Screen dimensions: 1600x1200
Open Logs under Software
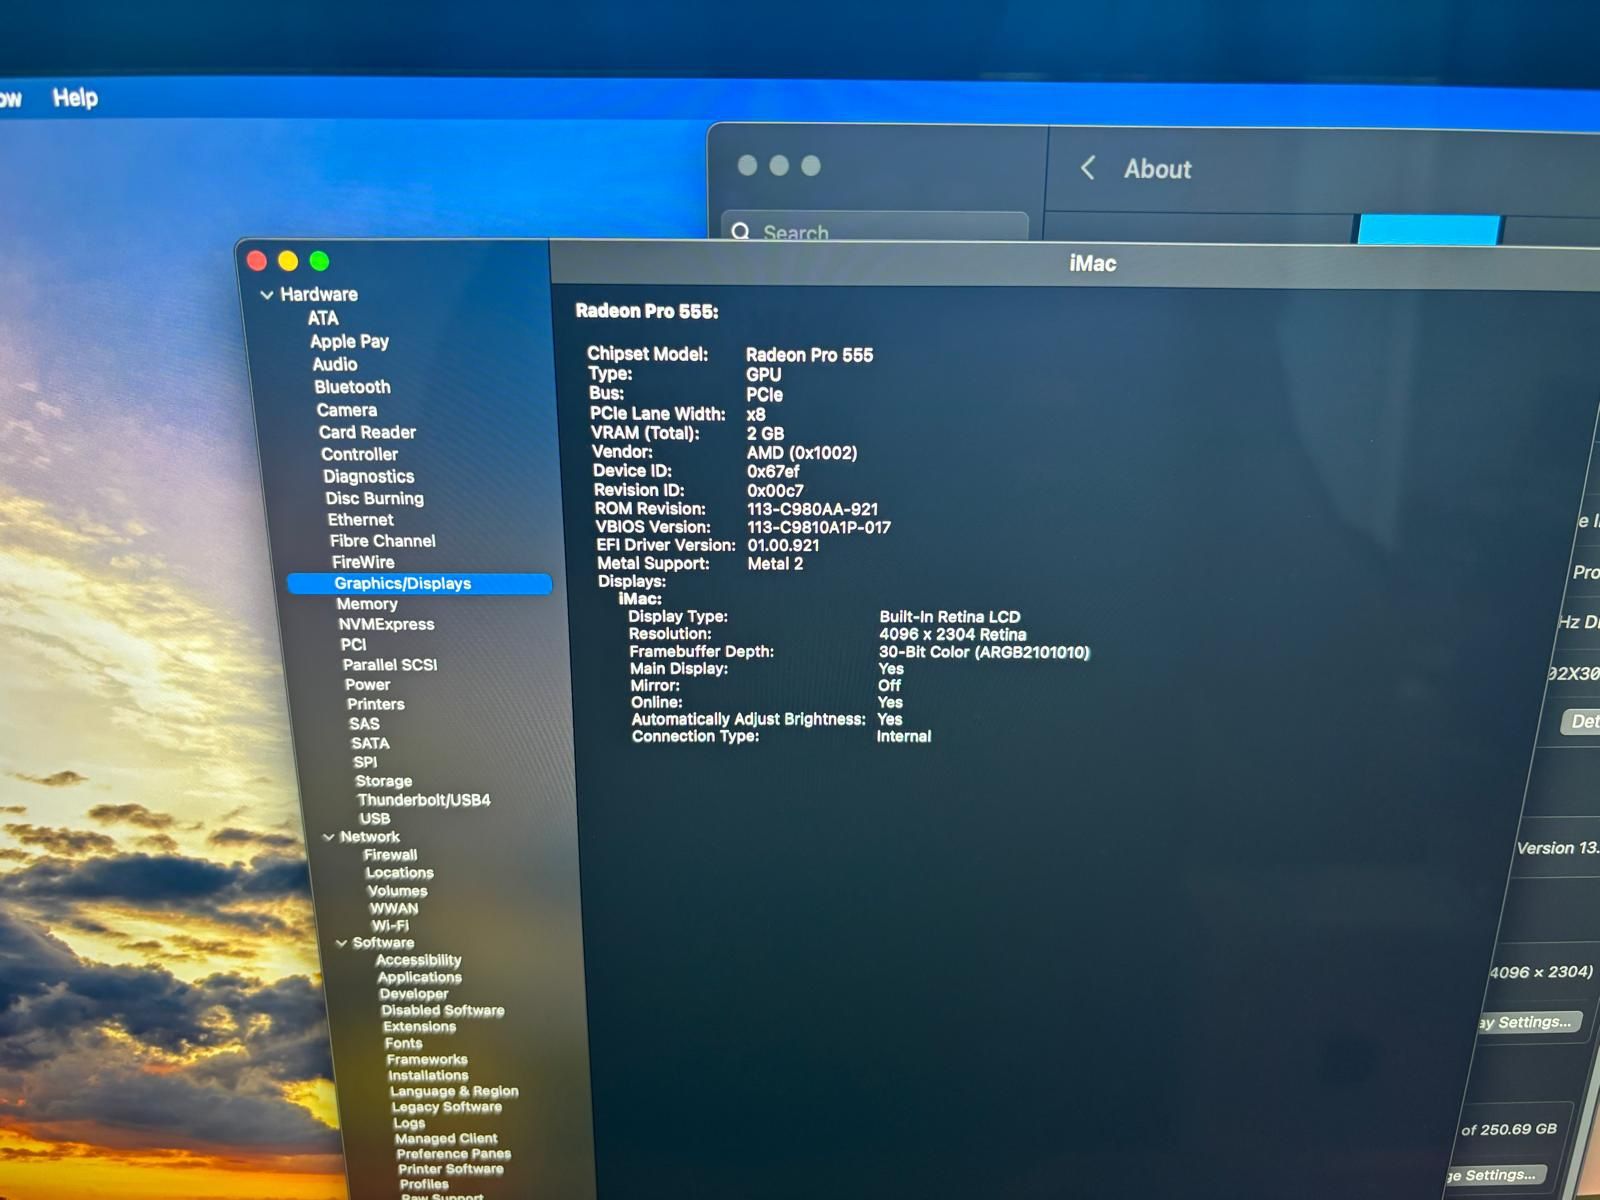tap(409, 1123)
